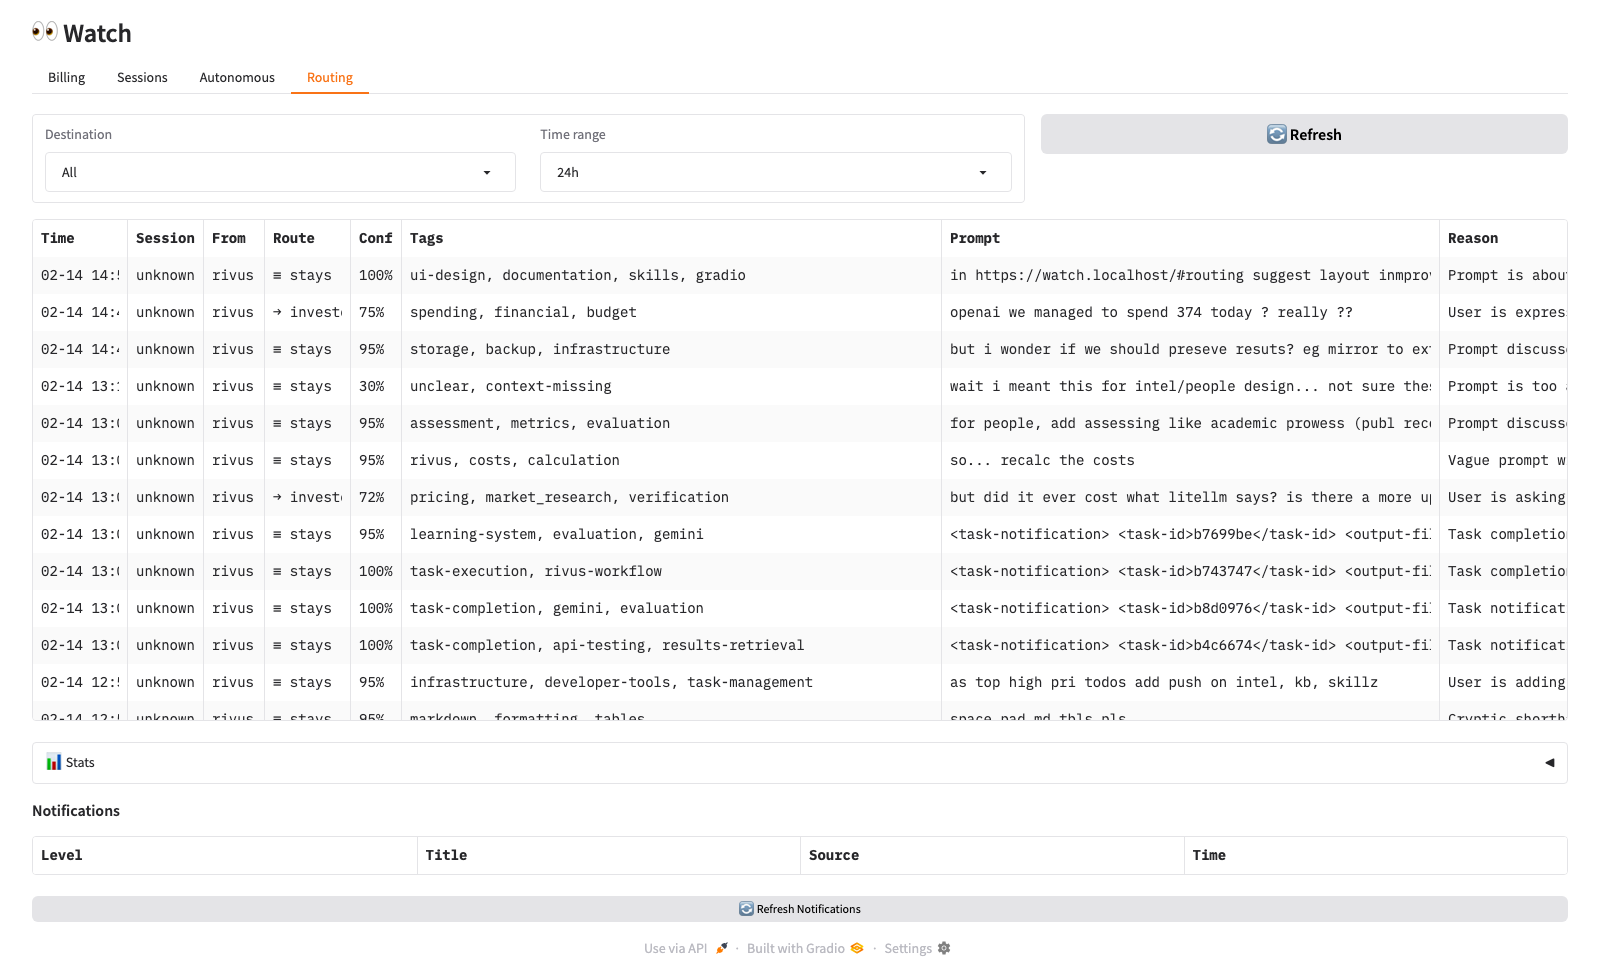
Task: Open the Built with Gradio link
Action: pyautogui.click(x=796, y=948)
